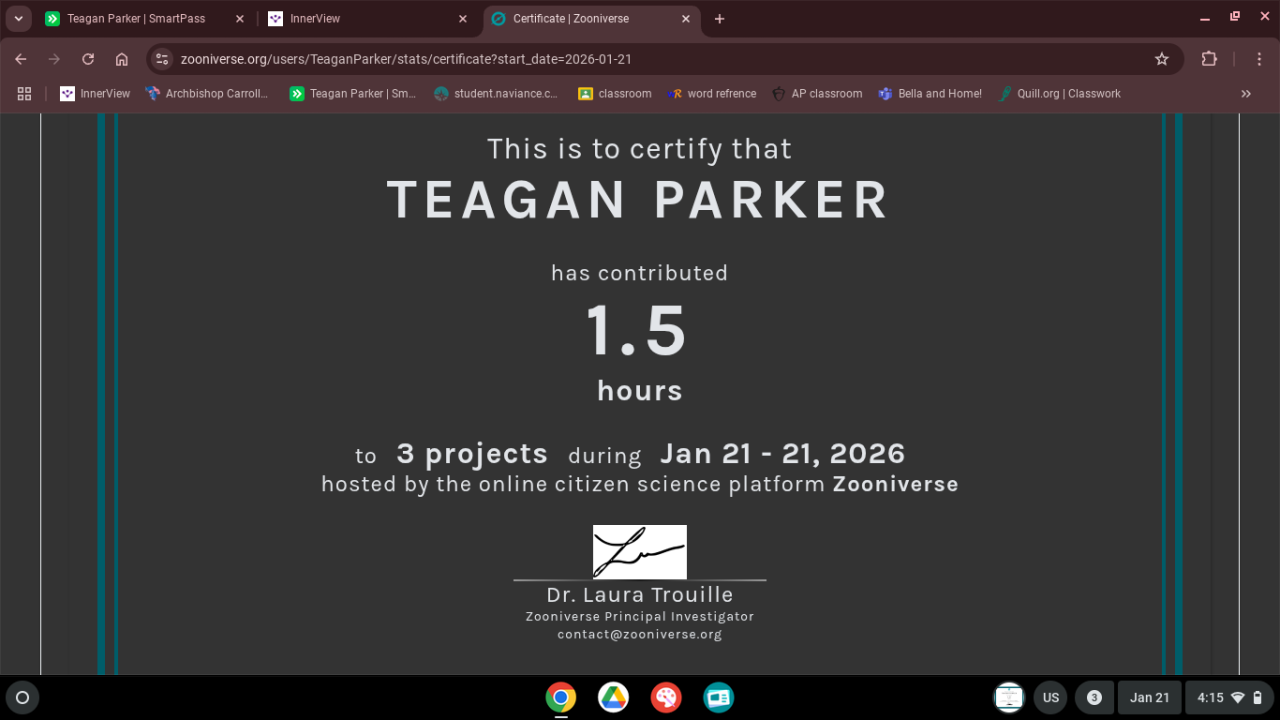Open the Jan 21 calendar date
This screenshot has height=720, width=1280.
pos(1150,697)
